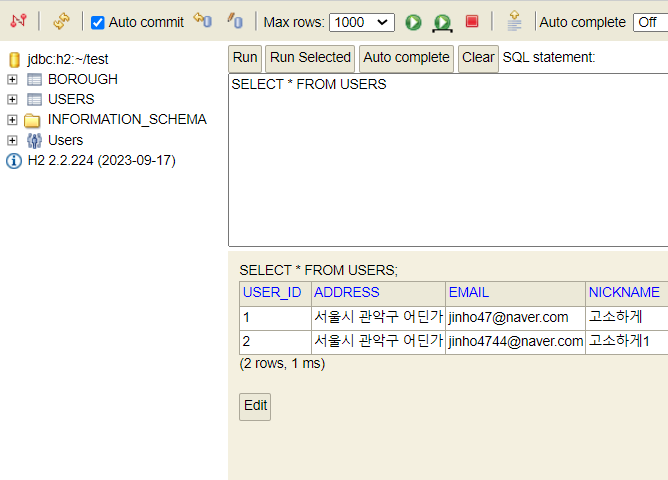Viewport: 668px width, 480px height.
Task: Open the Max rows dropdown
Action: click(362, 22)
